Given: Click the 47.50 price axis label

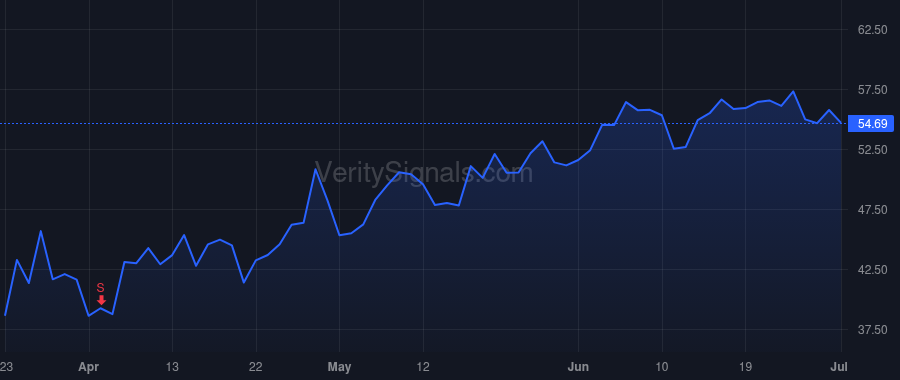Looking at the screenshot, I should [x=872, y=210].
